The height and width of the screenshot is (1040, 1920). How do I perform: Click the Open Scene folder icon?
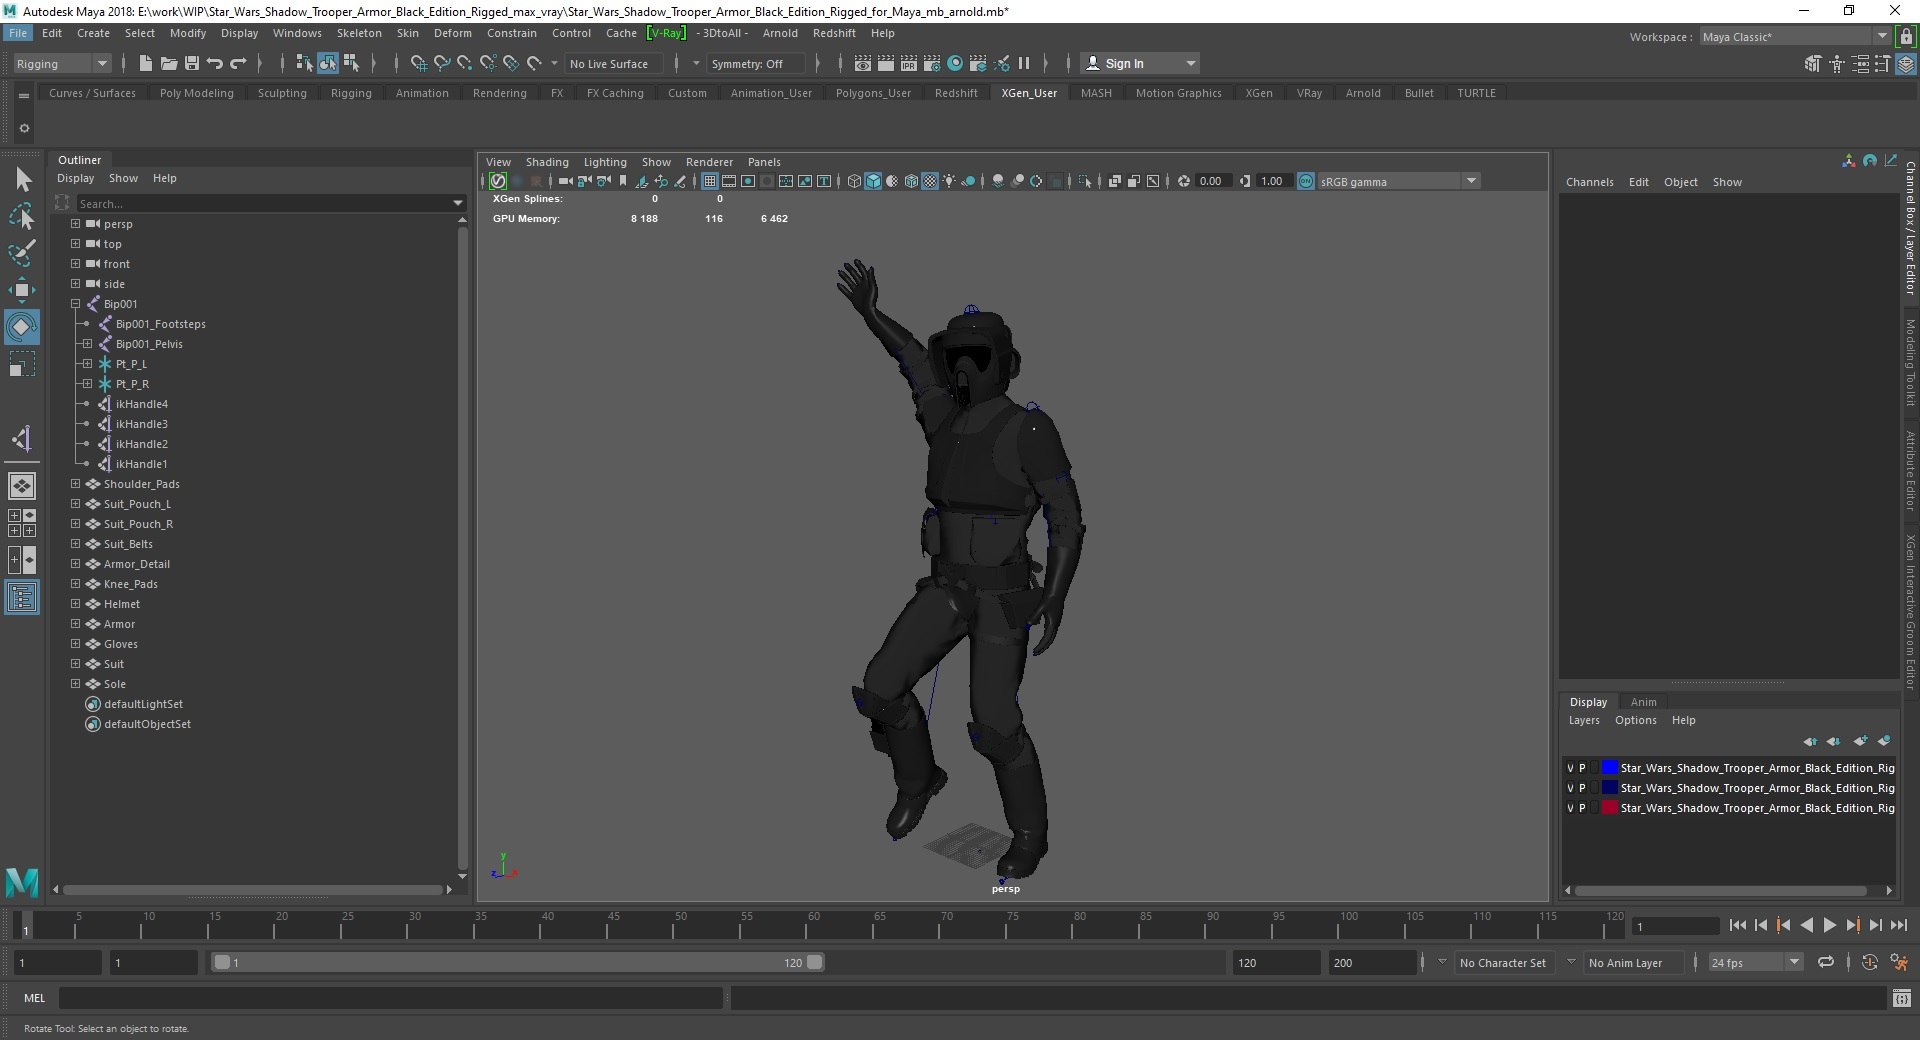(x=169, y=63)
